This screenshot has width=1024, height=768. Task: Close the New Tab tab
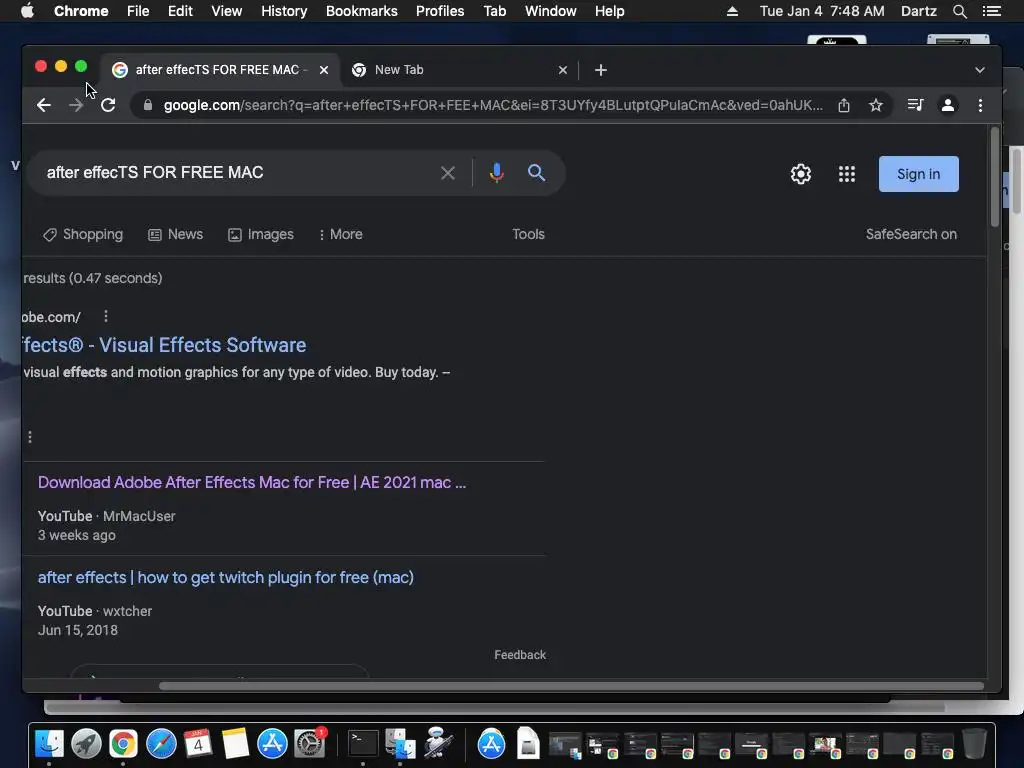pos(563,70)
